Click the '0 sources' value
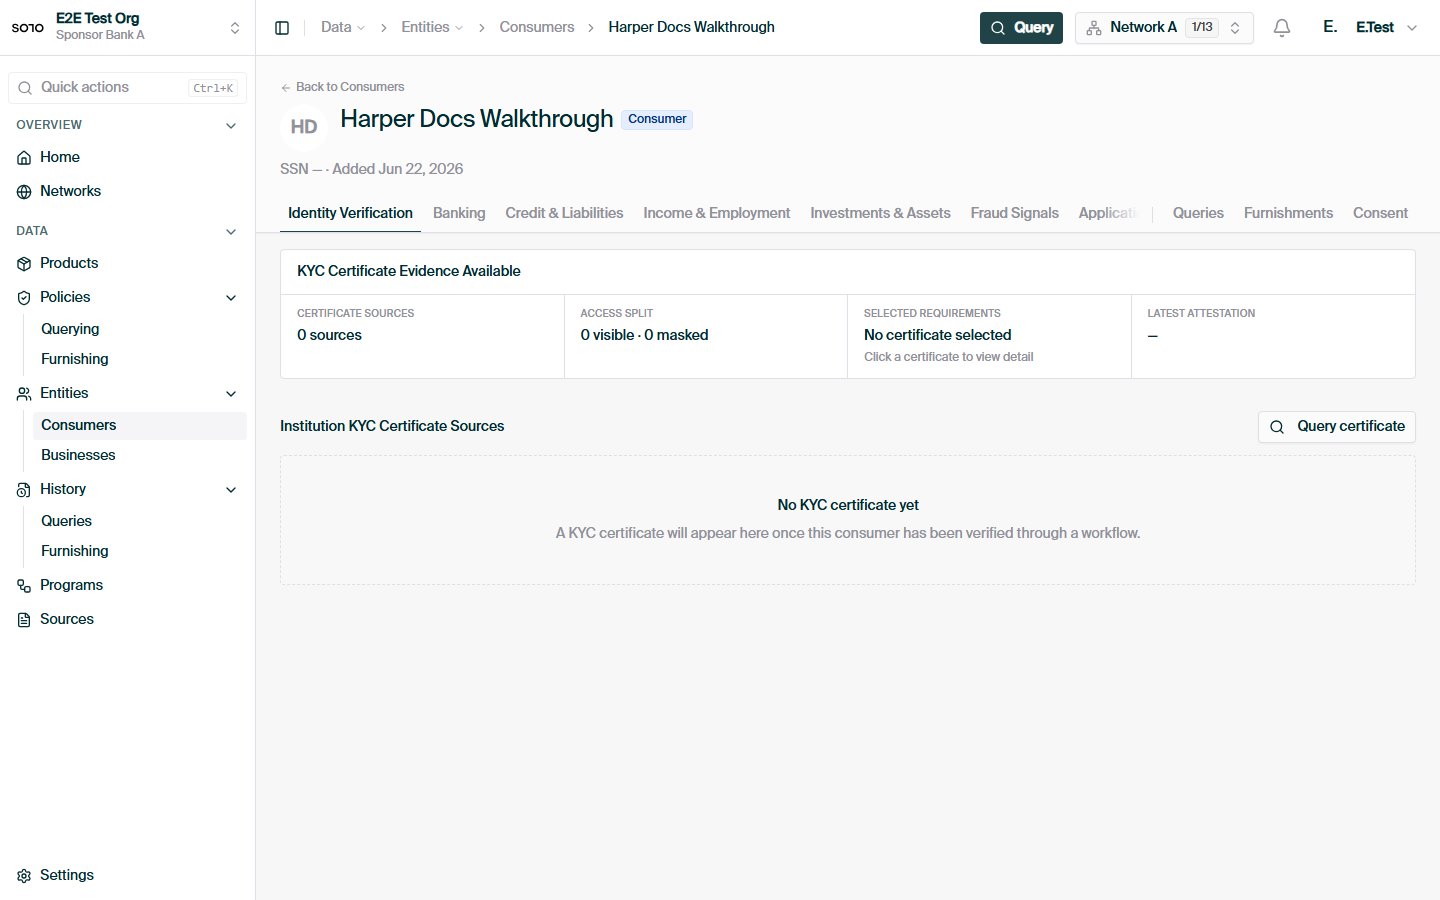This screenshot has height=900, width=1440. (329, 335)
